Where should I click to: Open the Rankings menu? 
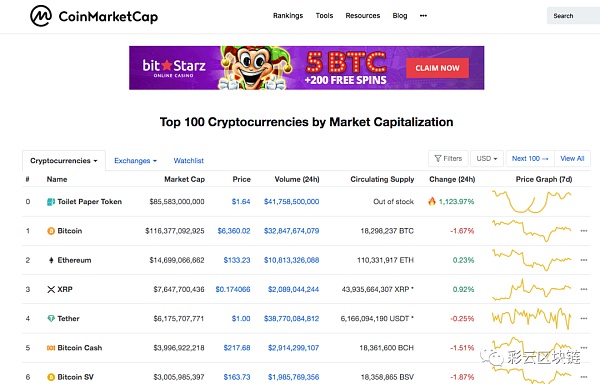288,16
